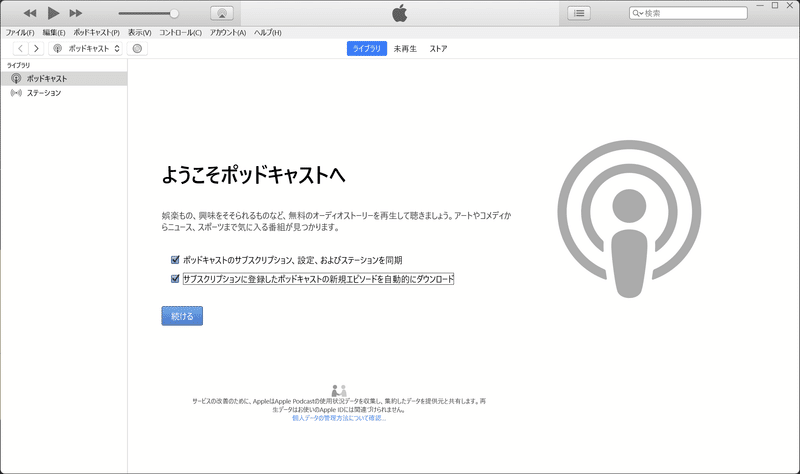Click the ライブラリ sidebar header
Viewport: 800px width, 474px height.
[x=18, y=65]
